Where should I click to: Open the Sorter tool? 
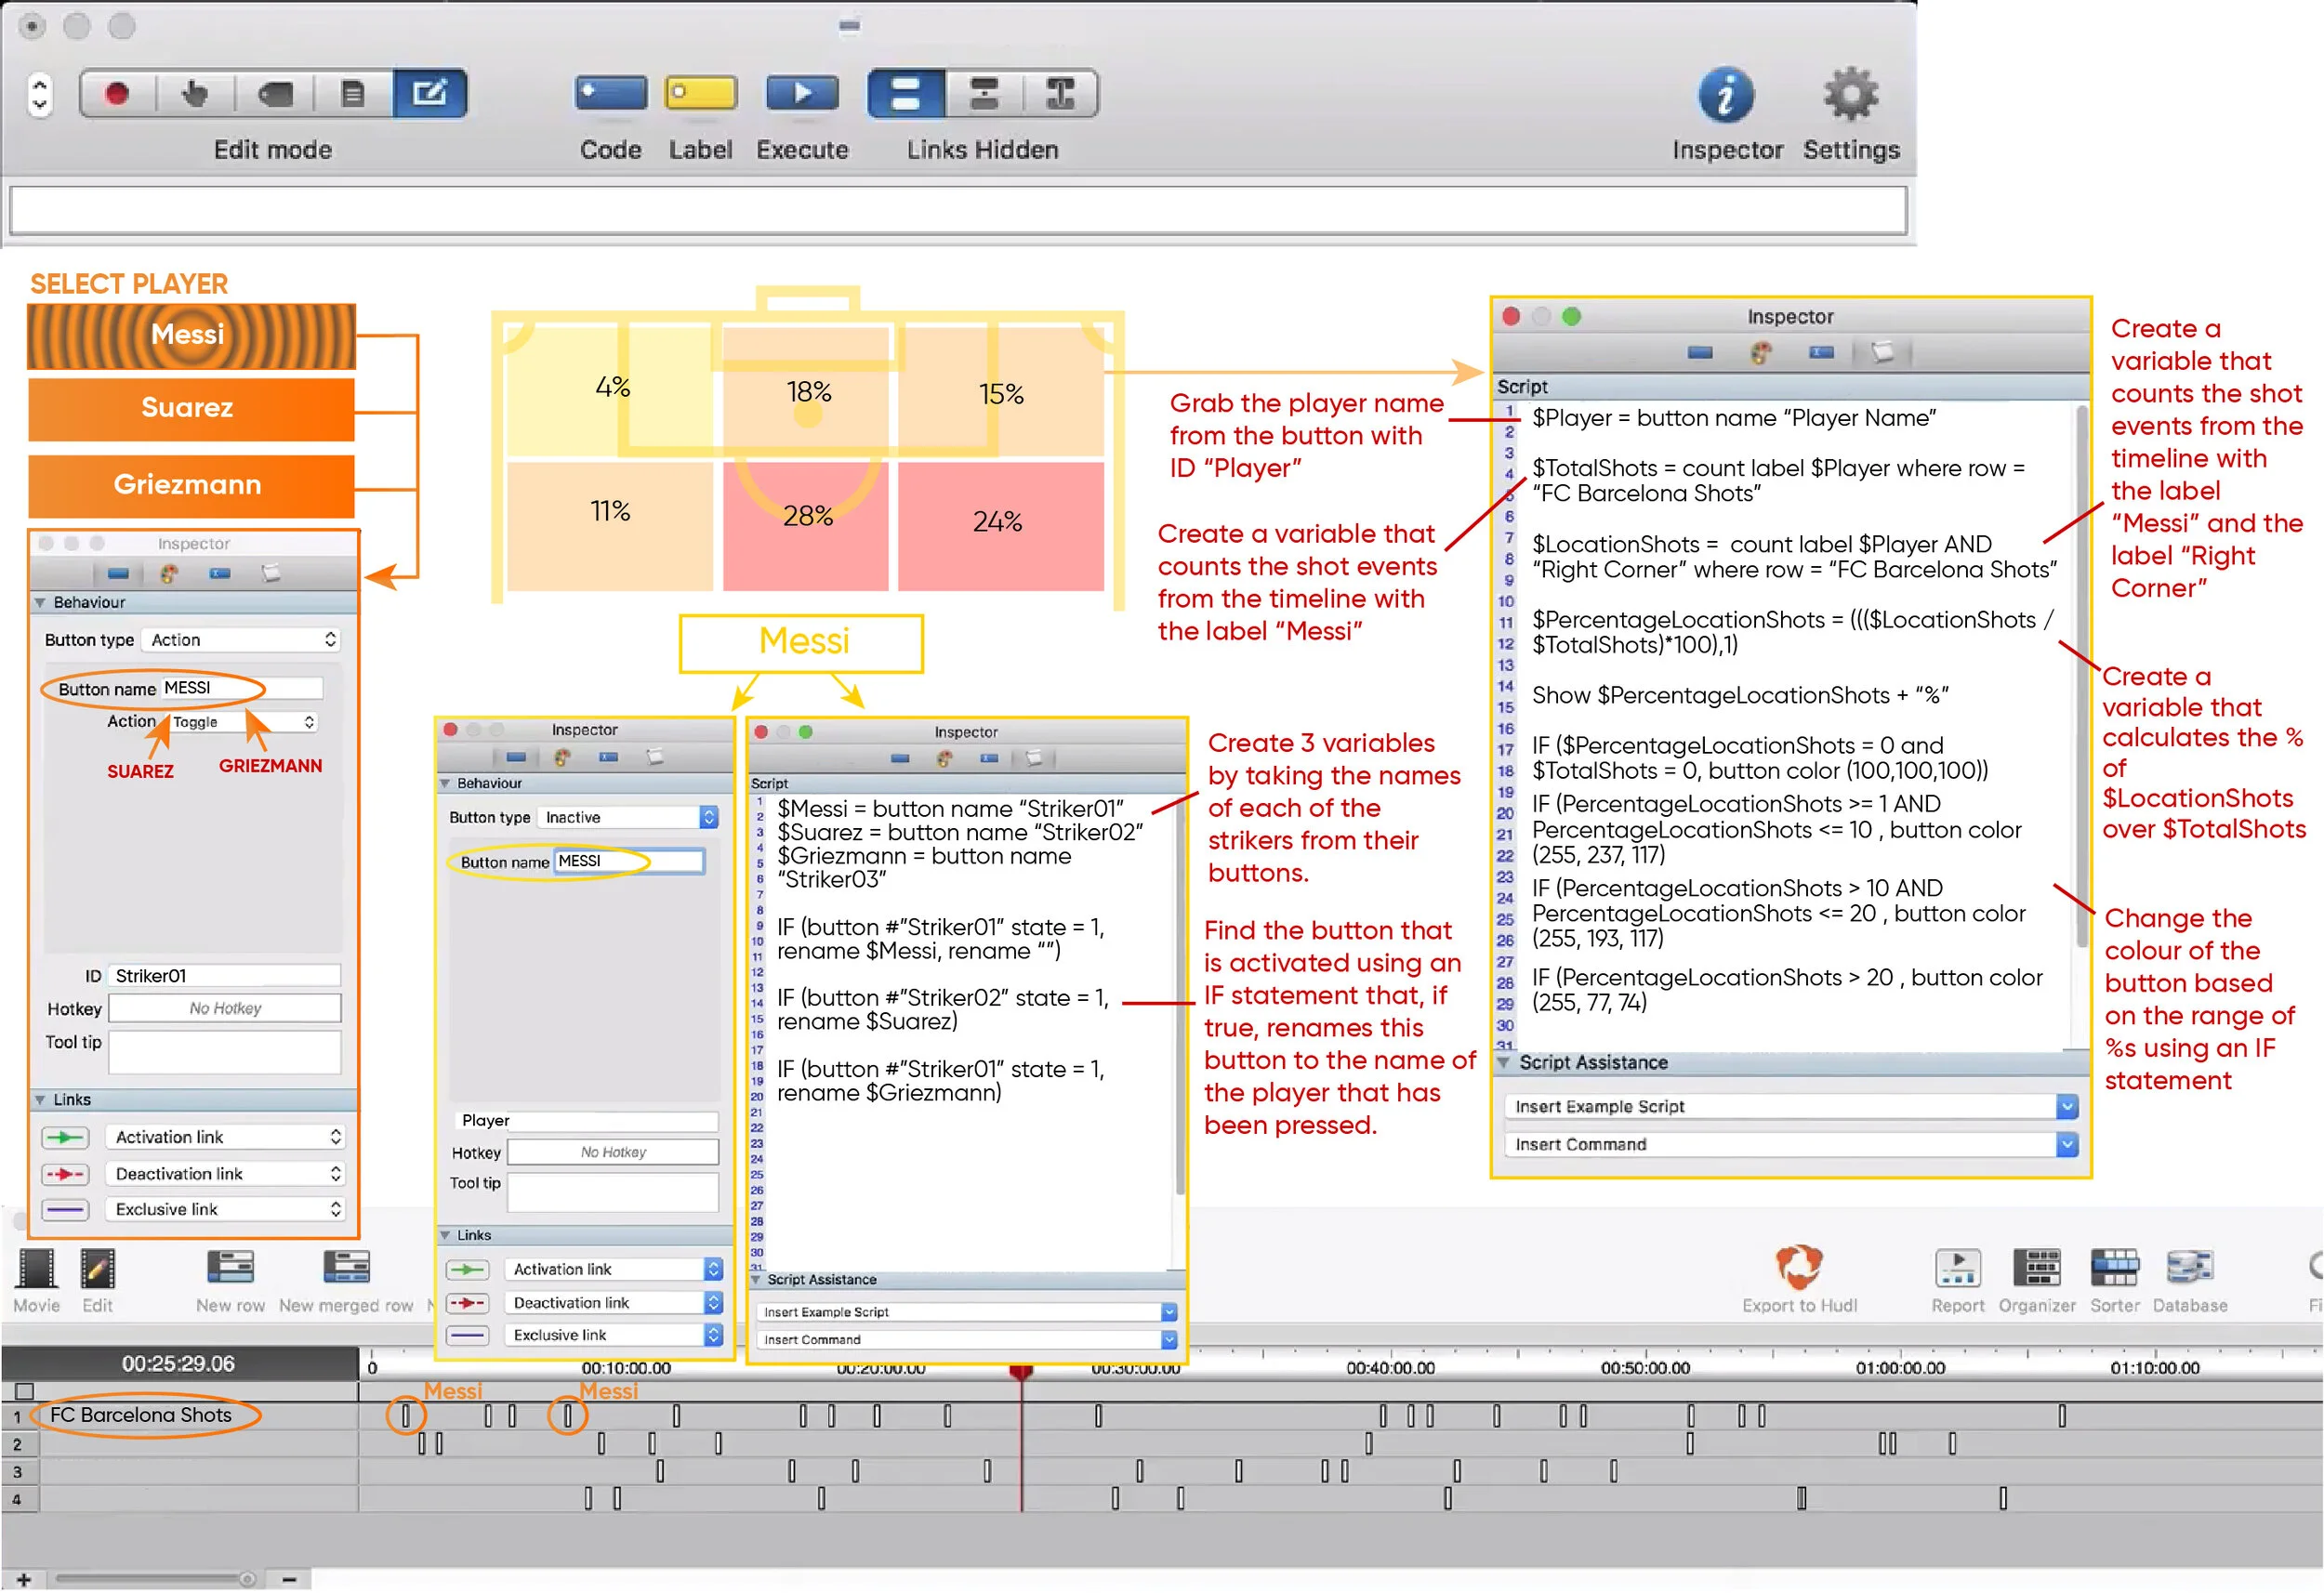coord(2114,1268)
